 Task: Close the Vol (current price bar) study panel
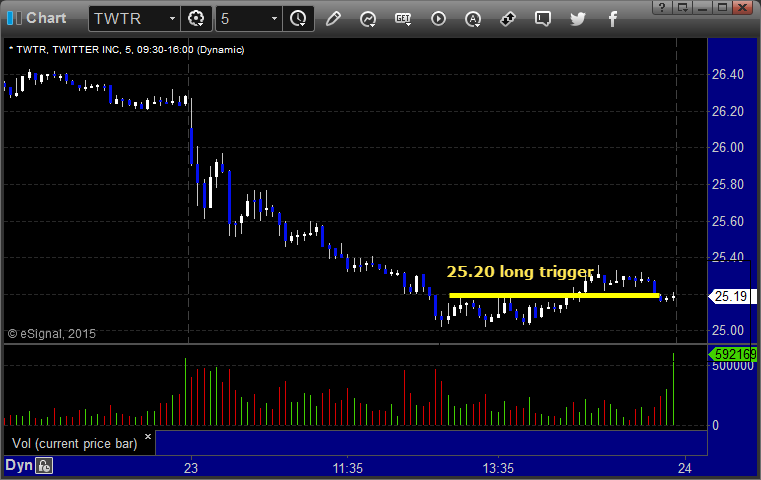[x=148, y=436]
